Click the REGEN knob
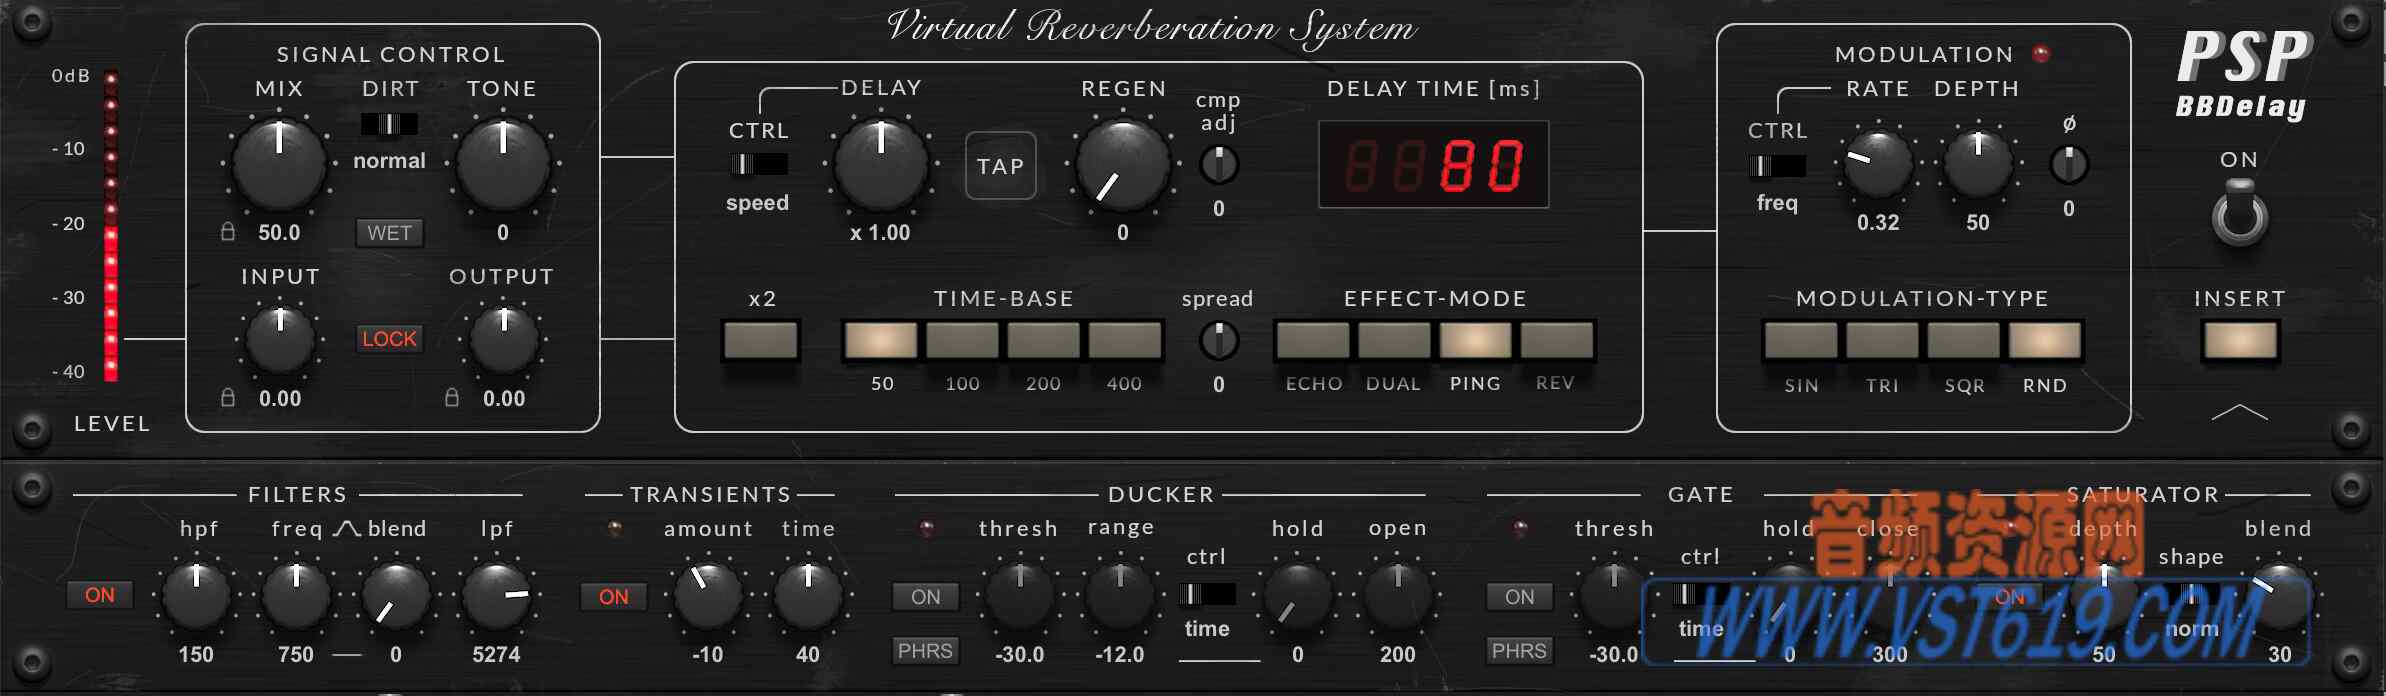The width and height of the screenshot is (2386, 696). point(1123,166)
